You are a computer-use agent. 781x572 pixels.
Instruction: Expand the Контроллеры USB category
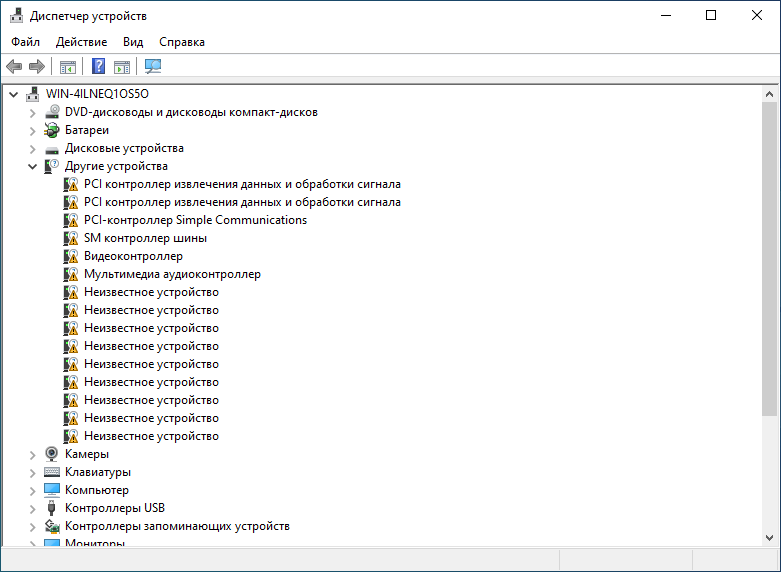(x=32, y=509)
